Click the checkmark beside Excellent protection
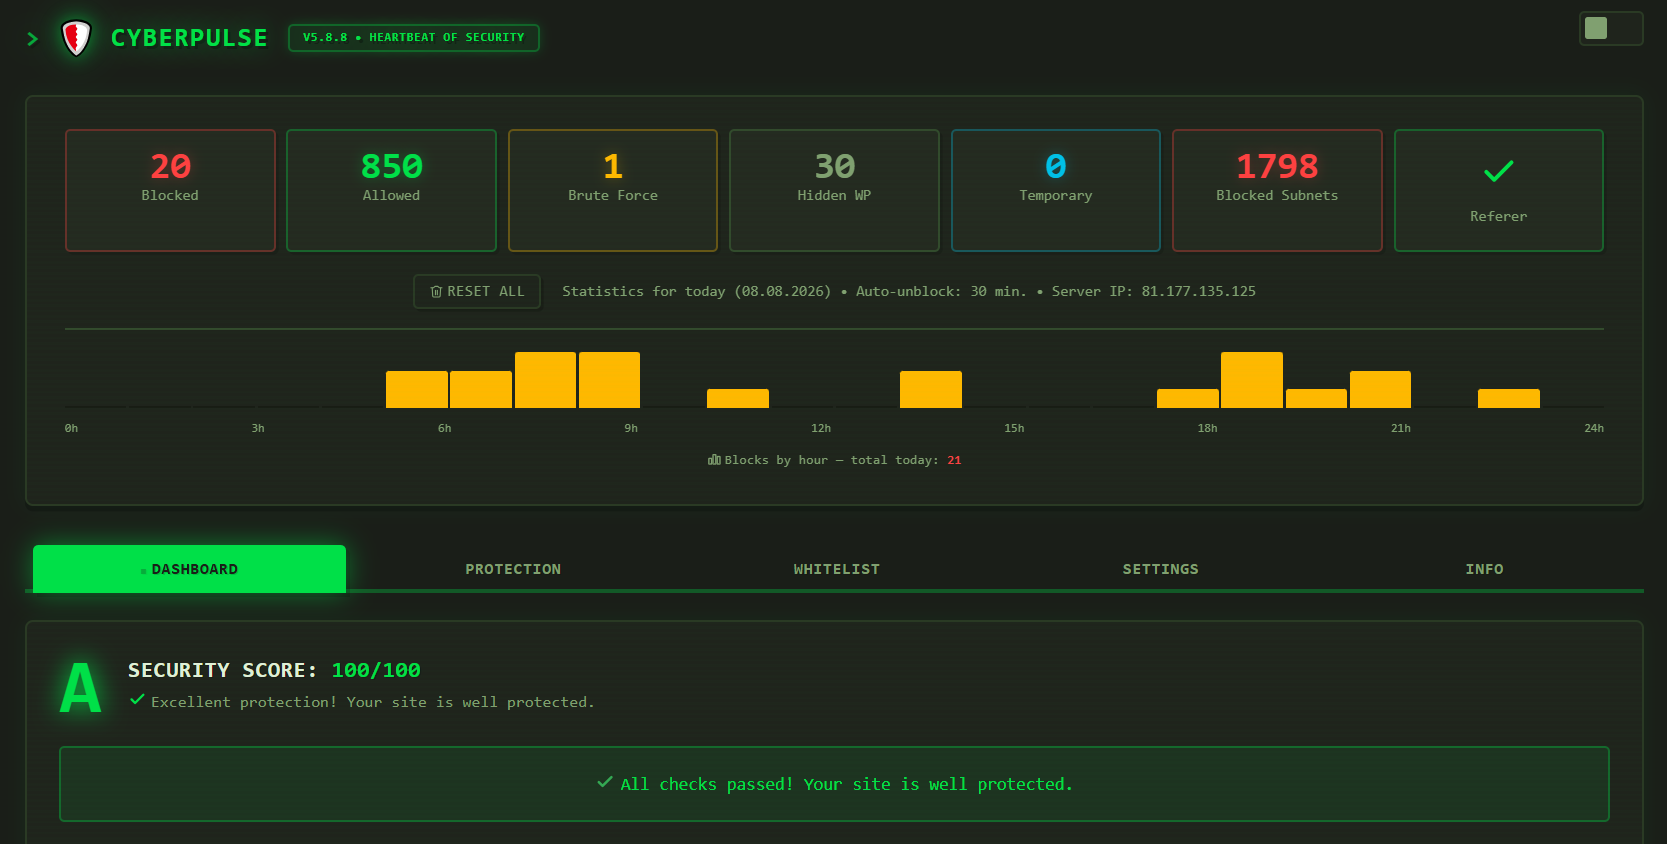This screenshot has width=1667, height=844. (x=137, y=700)
